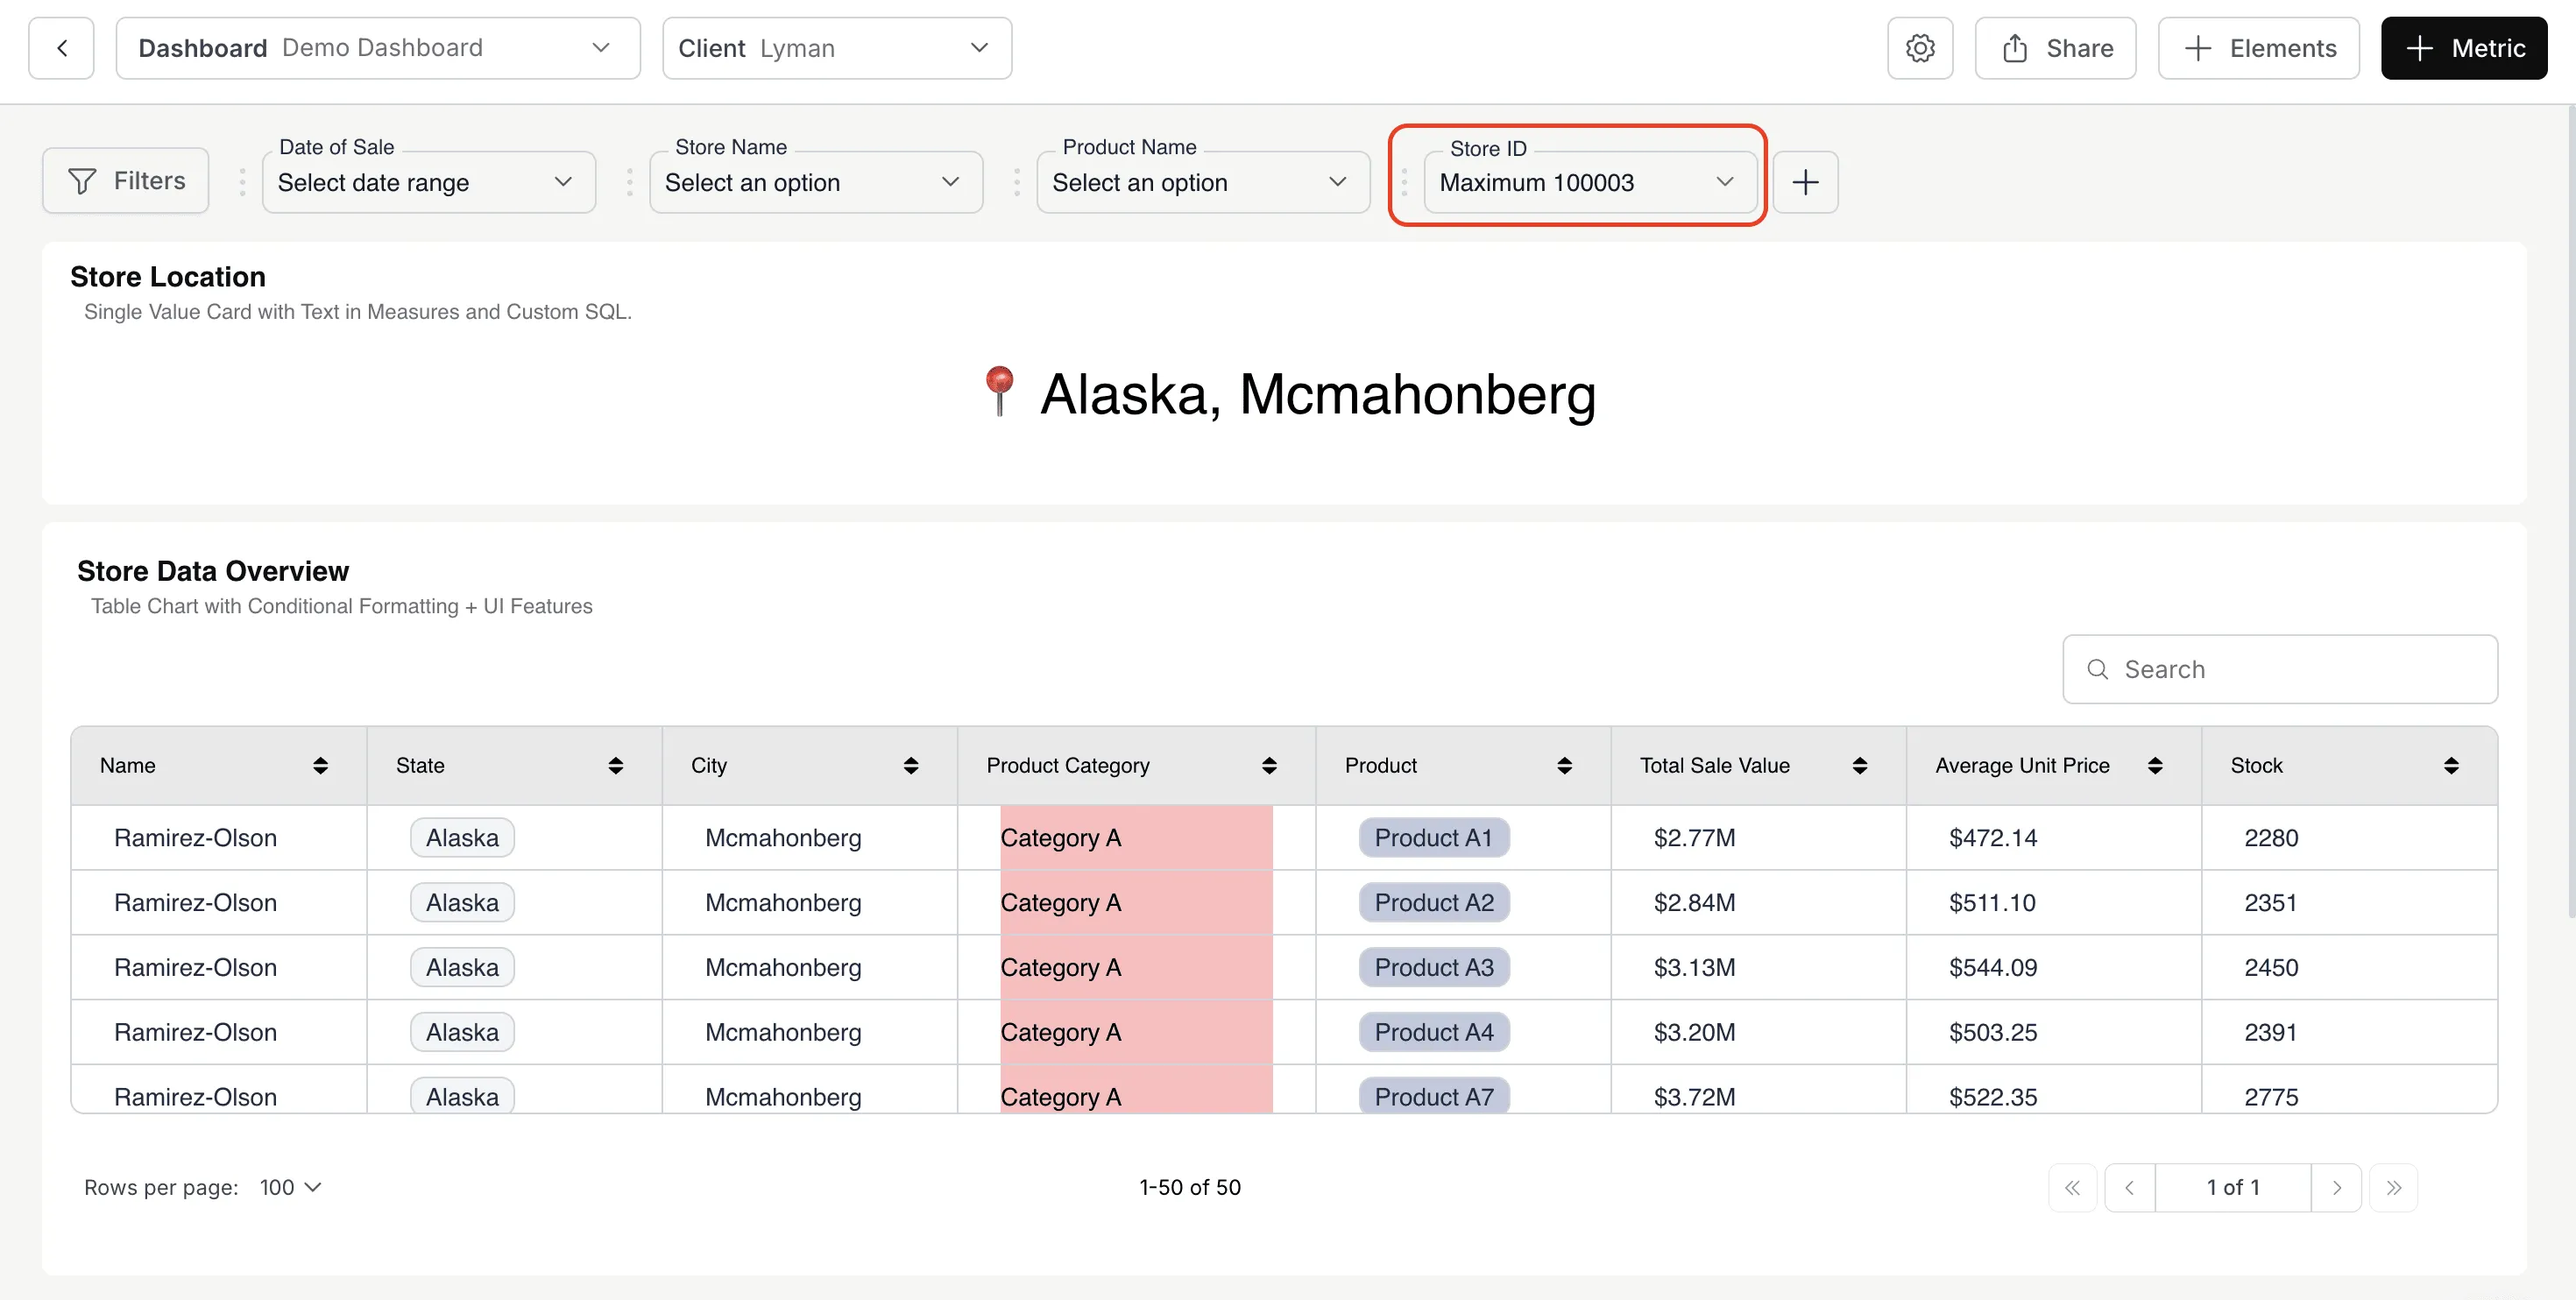
Task: Click the Product A7 tag
Action: tap(1433, 1096)
